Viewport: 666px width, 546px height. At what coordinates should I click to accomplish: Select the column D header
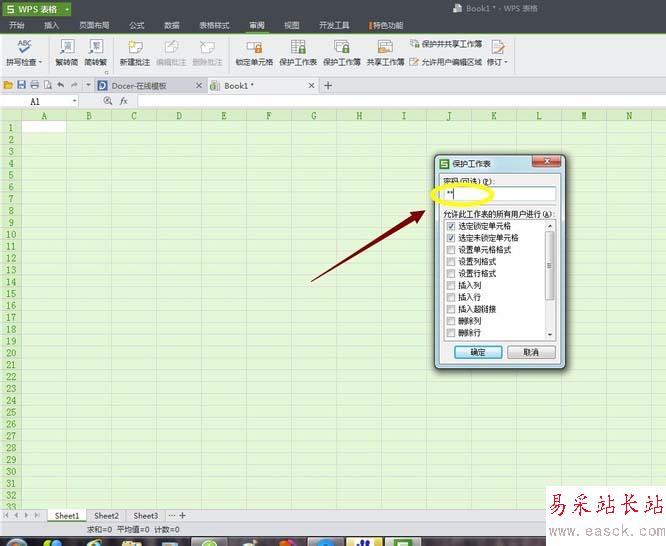click(179, 116)
